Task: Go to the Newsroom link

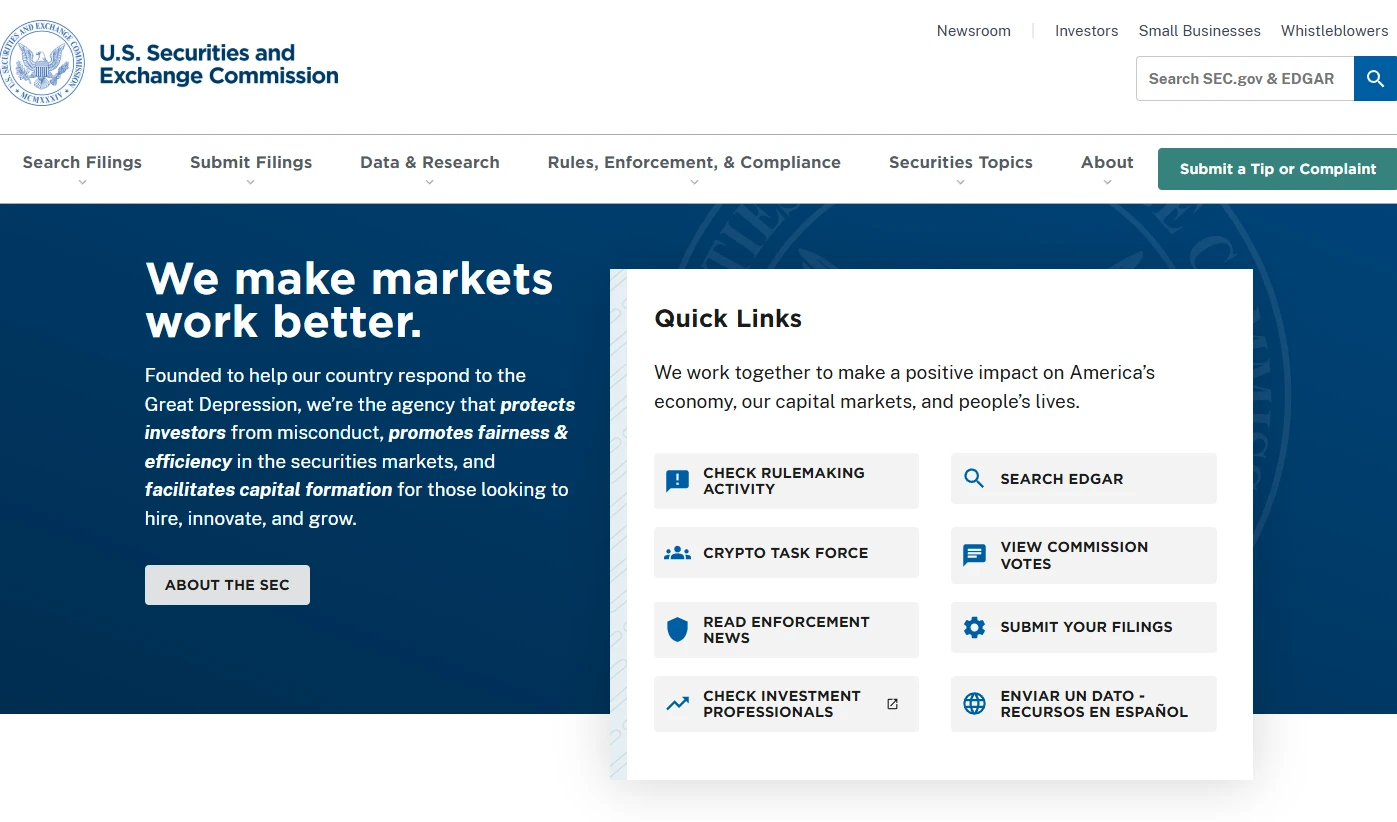Action: coord(973,31)
